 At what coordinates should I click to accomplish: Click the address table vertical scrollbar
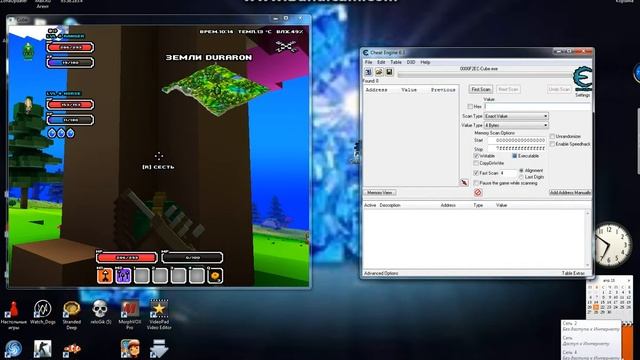click(x=588, y=239)
